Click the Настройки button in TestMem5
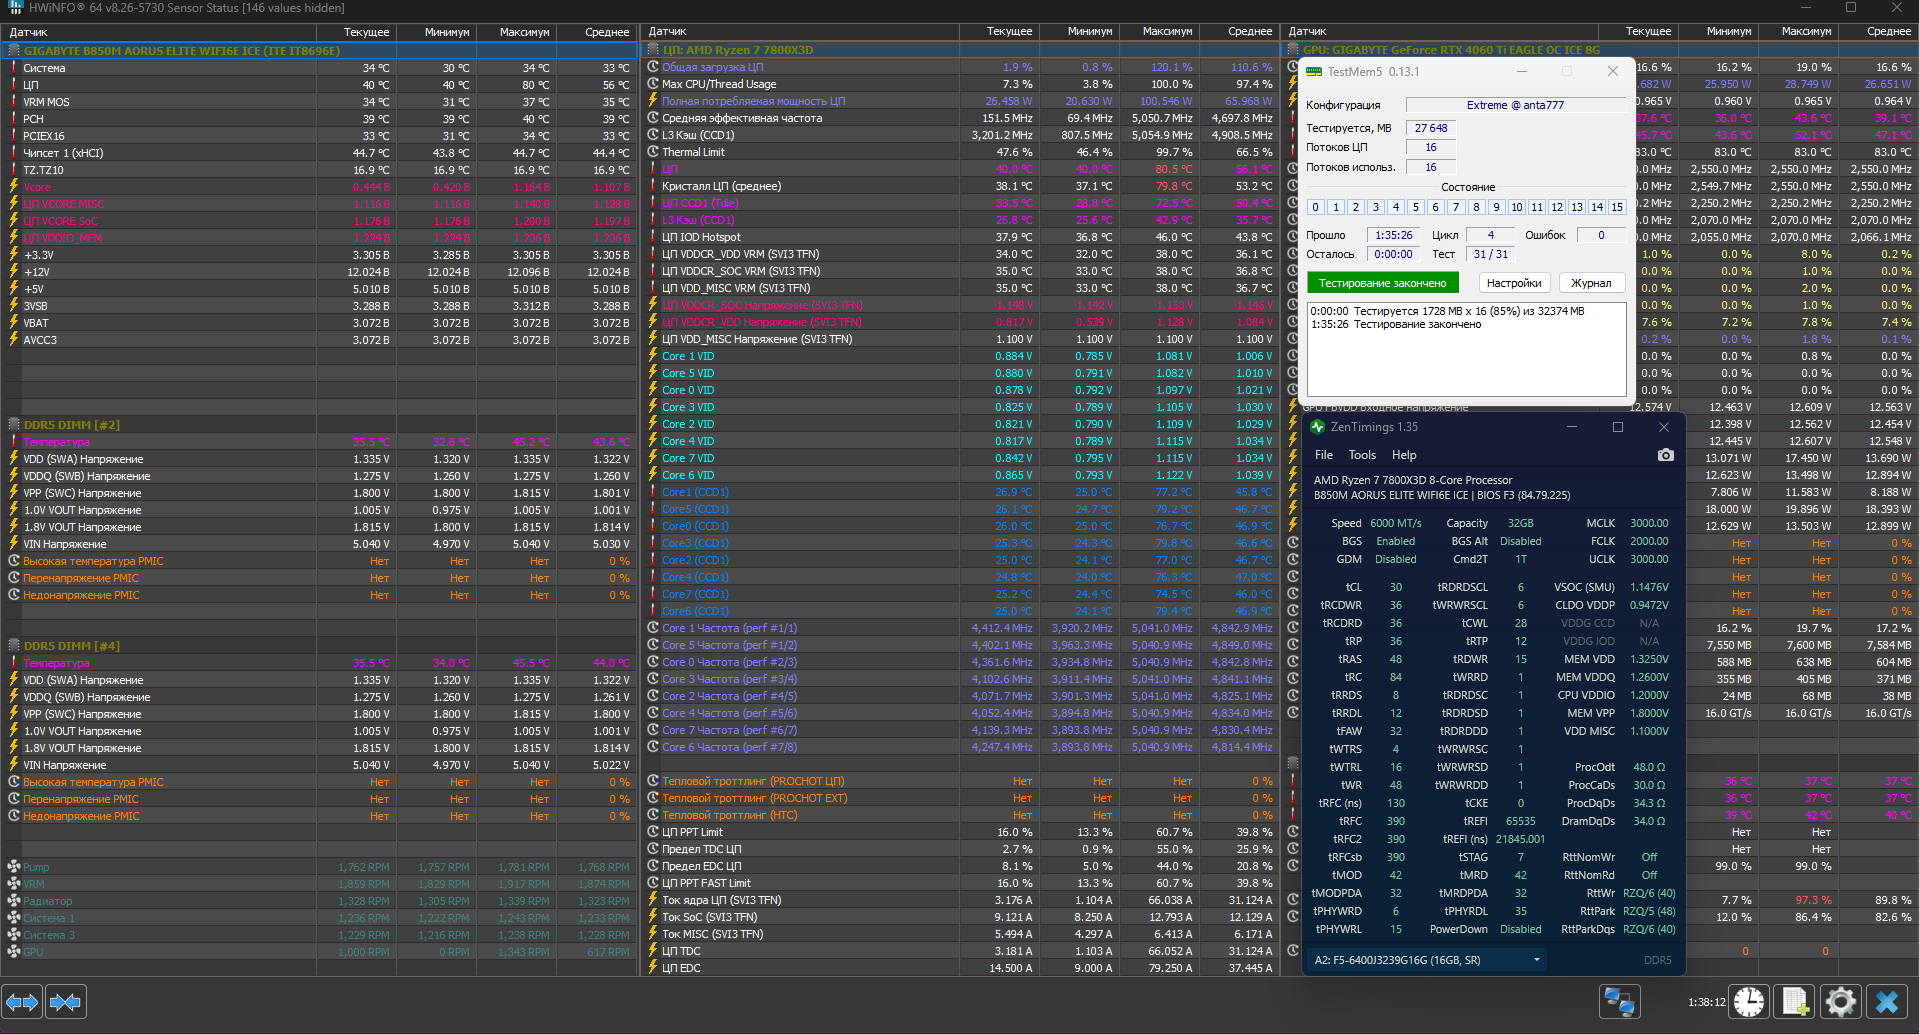Screen dimensions: 1919x1034 click(x=1514, y=283)
